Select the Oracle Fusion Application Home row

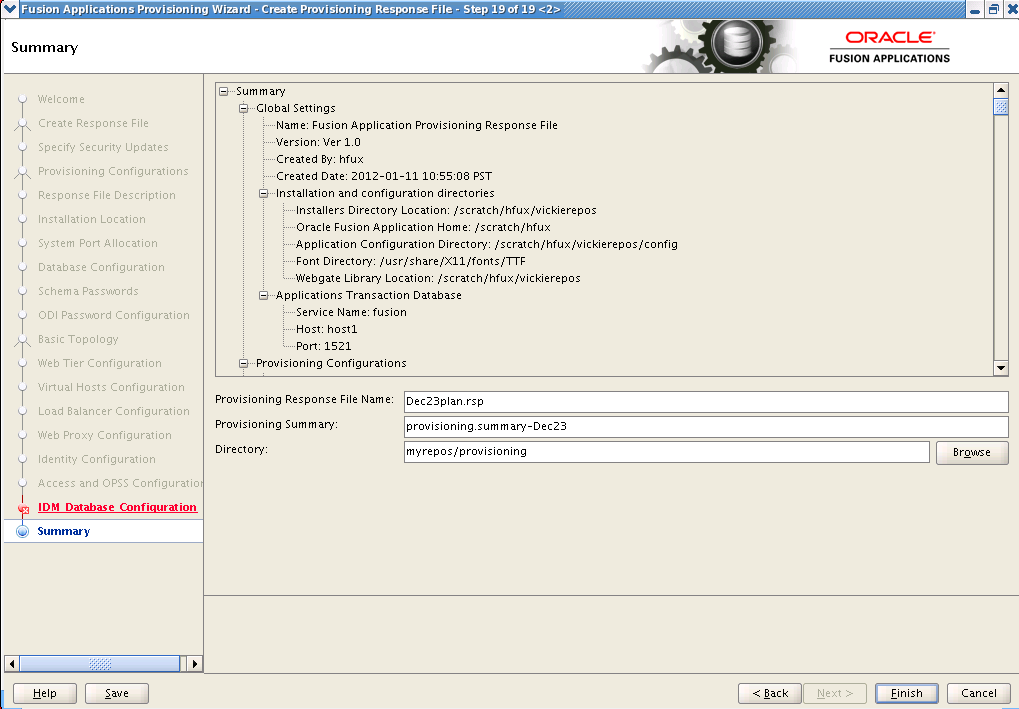pos(423,227)
